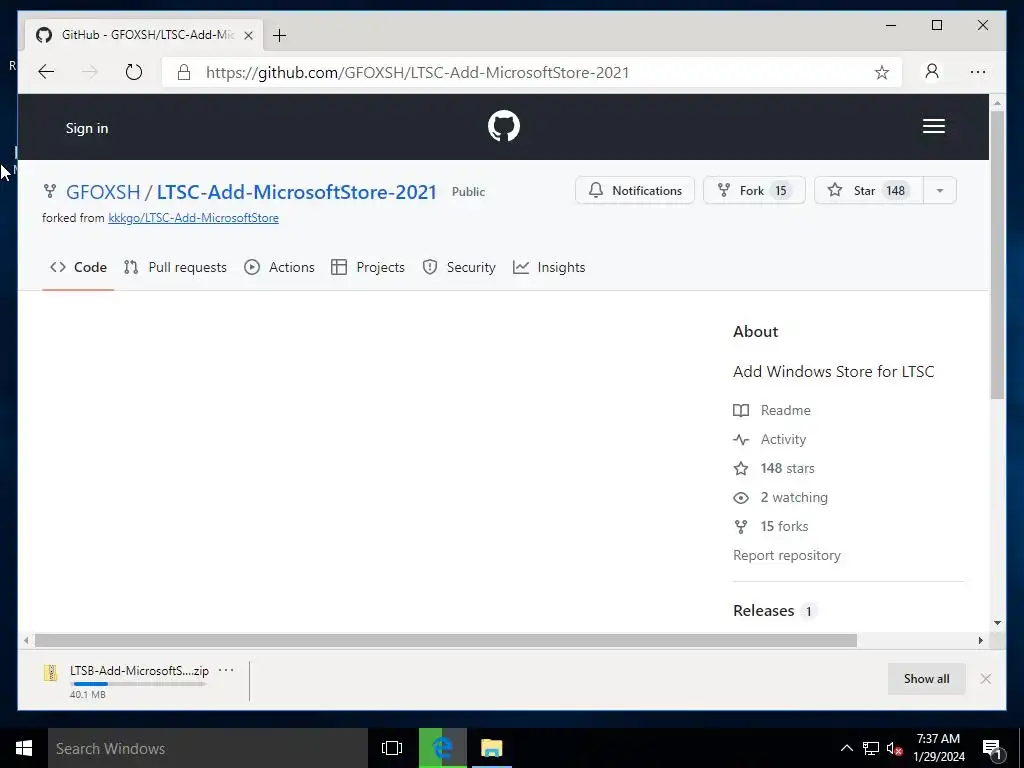Star the repository
The width and height of the screenshot is (1024, 768).
point(869,190)
